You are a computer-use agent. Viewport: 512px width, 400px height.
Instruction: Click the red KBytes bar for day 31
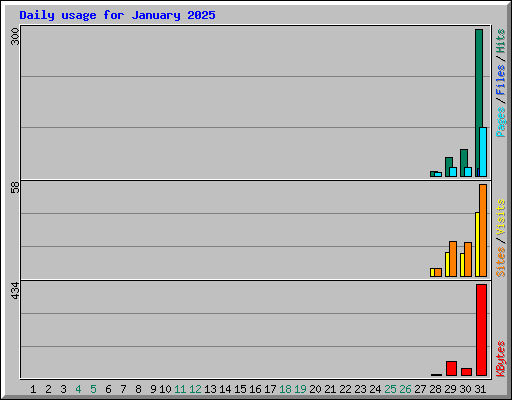tap(481, 330)
